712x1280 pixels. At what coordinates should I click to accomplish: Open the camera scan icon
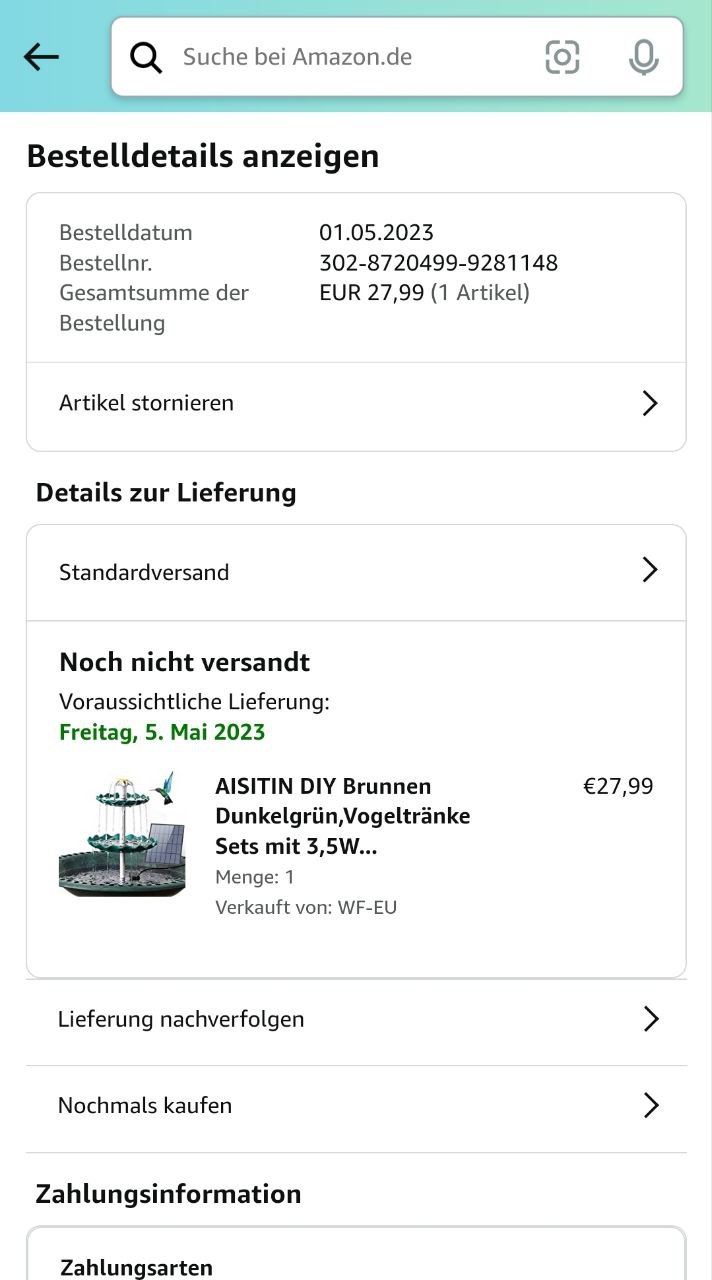click(562, 57)
